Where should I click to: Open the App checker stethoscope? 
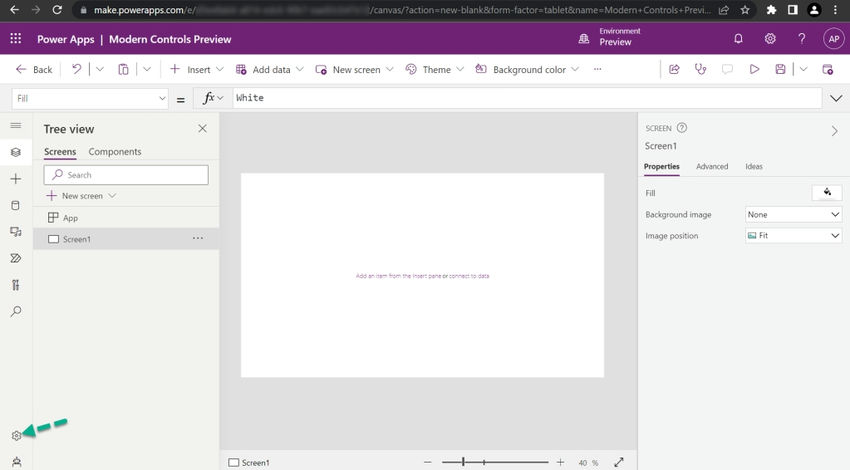pos(700,69)
